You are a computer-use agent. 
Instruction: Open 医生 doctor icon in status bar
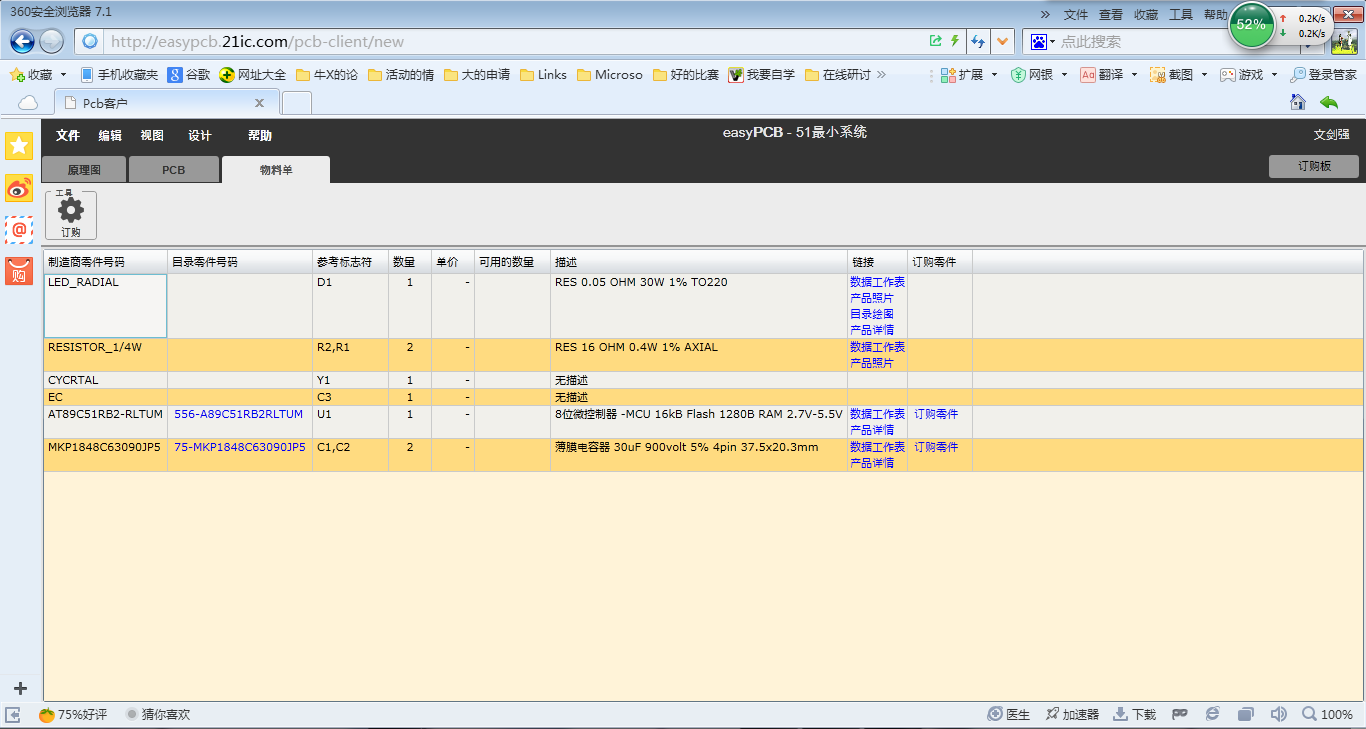(1008, 714)
